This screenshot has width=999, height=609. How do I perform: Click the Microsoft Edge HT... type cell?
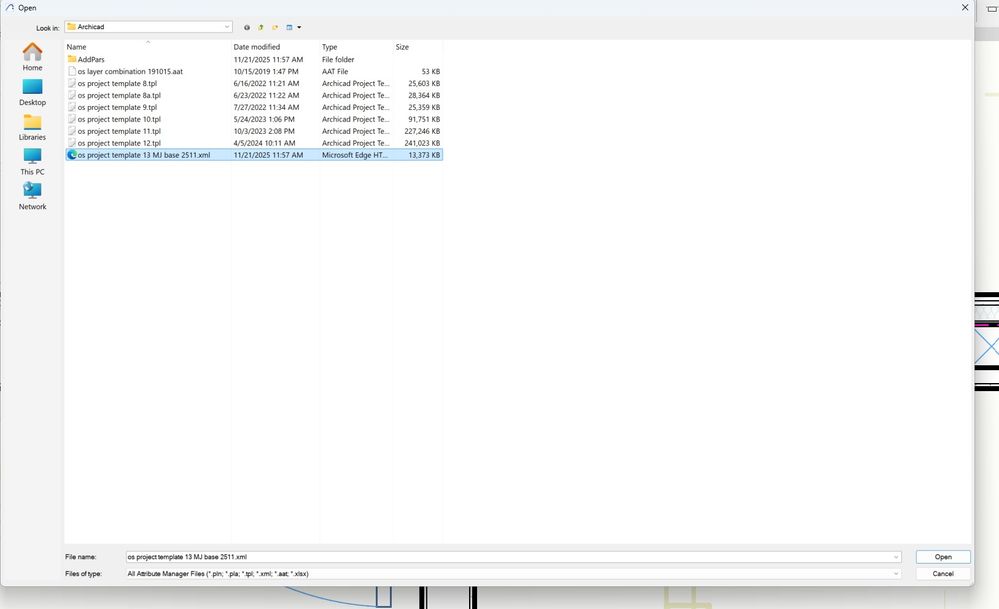[x=355, y=155]
